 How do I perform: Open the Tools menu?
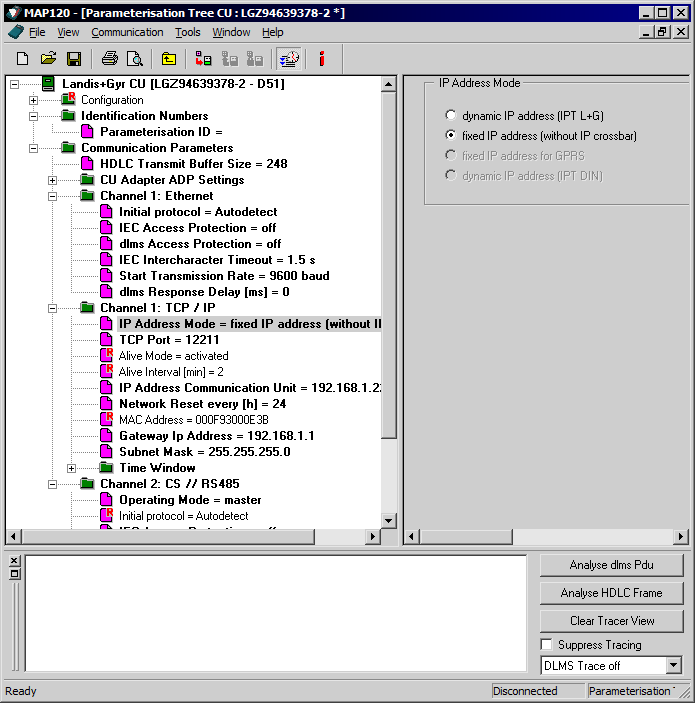point(187,32)
